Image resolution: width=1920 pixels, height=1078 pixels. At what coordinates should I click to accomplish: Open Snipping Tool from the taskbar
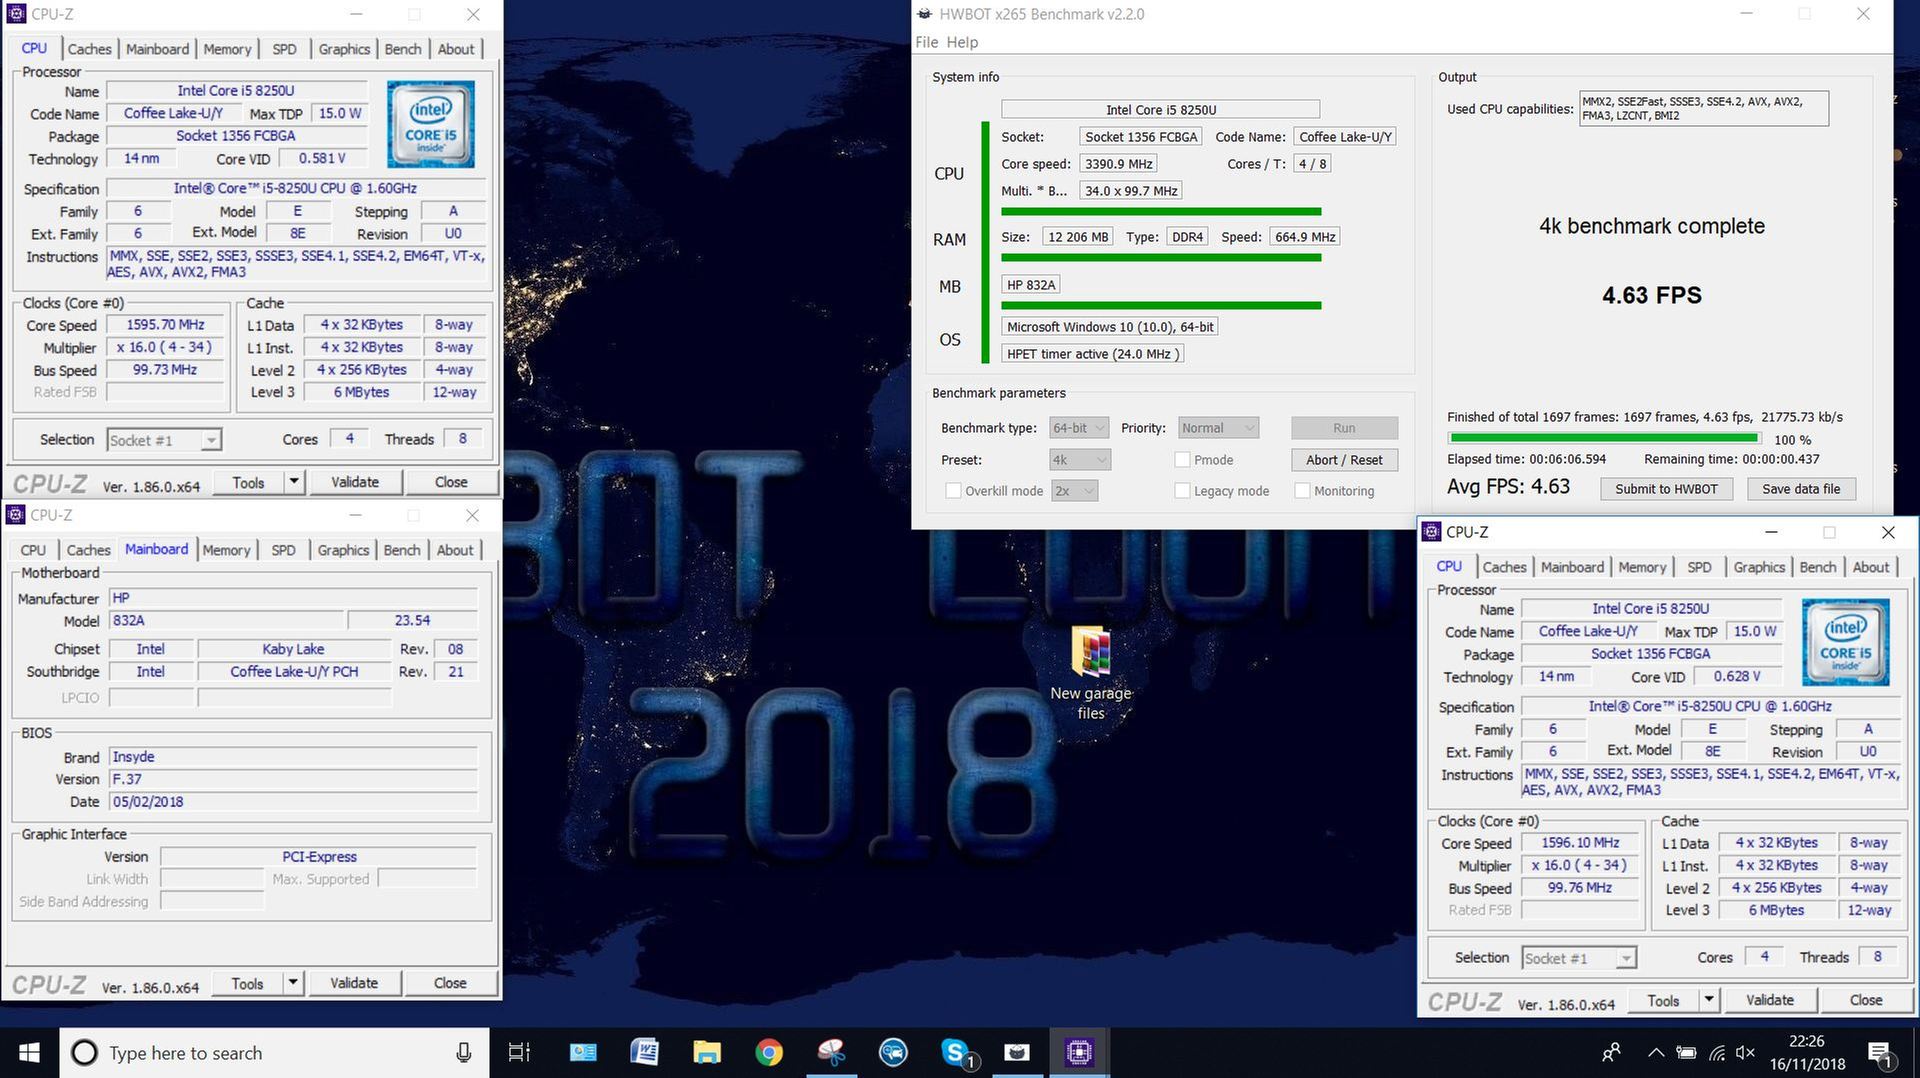[831, 1053]
